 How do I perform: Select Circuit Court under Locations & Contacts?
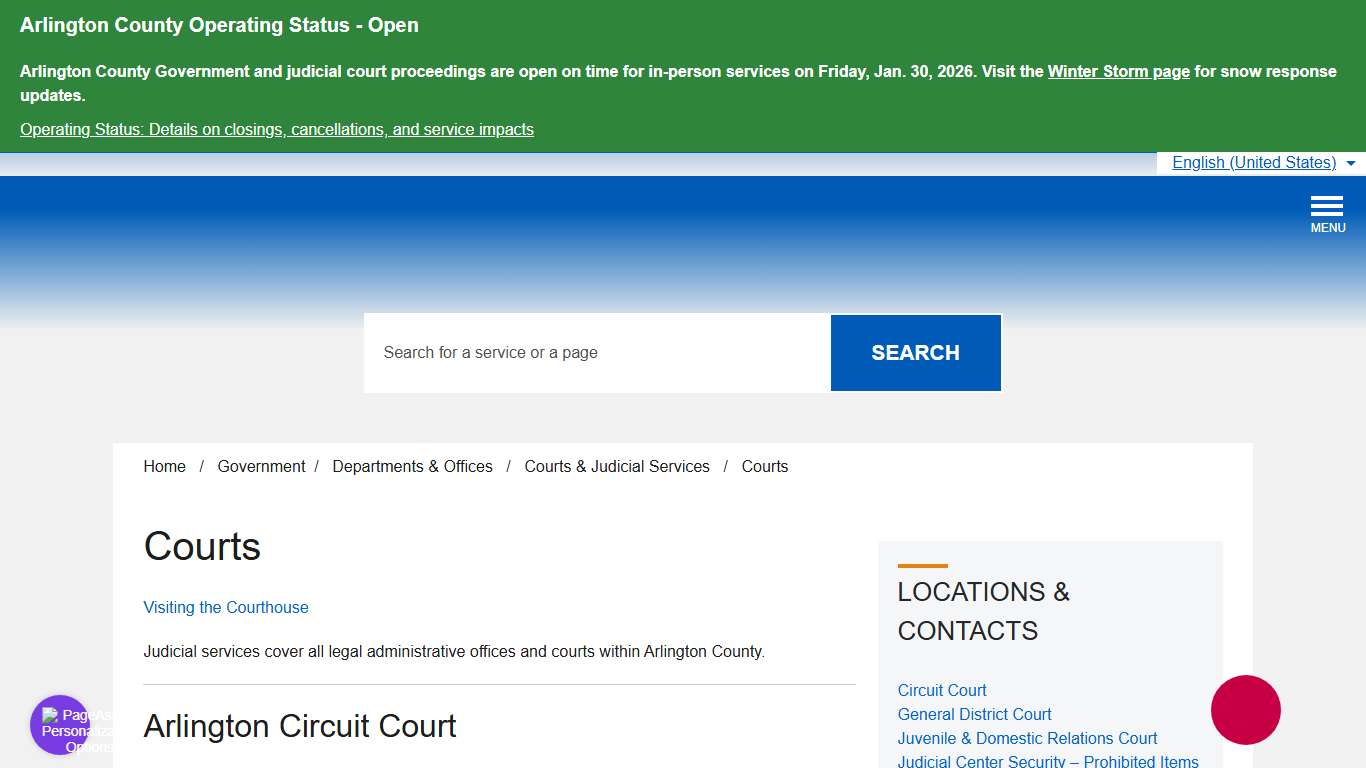point(941,690)
